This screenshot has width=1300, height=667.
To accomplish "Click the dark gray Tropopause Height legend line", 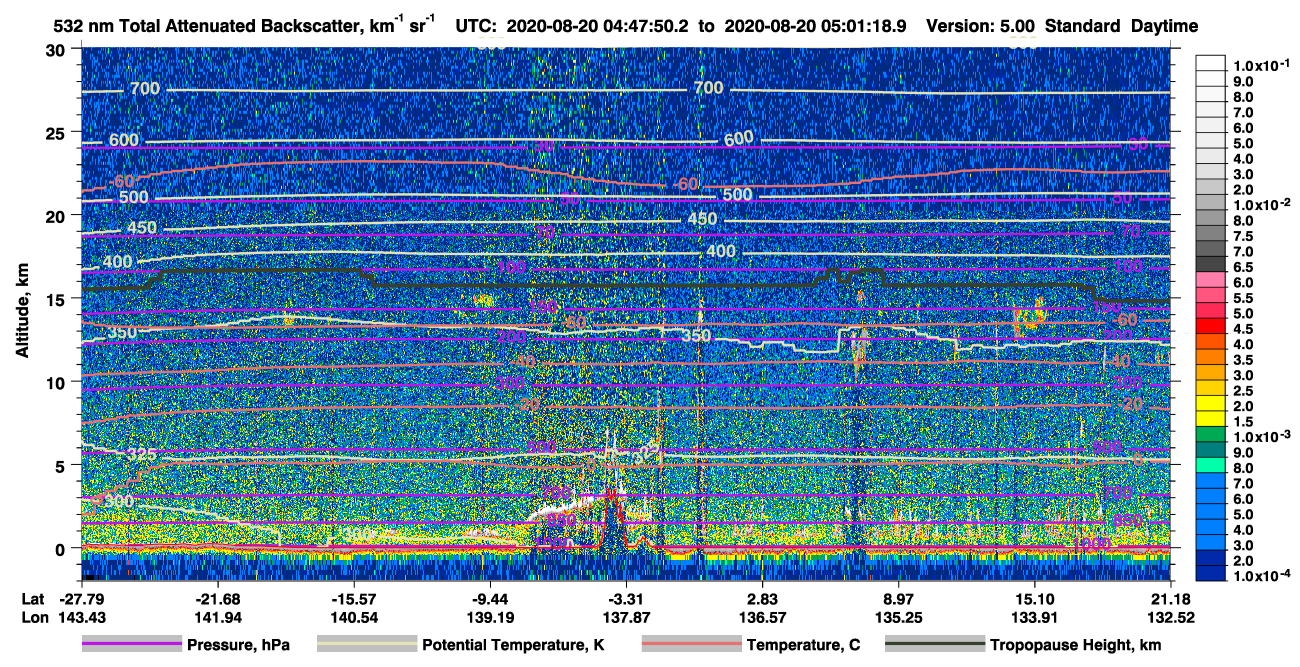I will 936,645.
